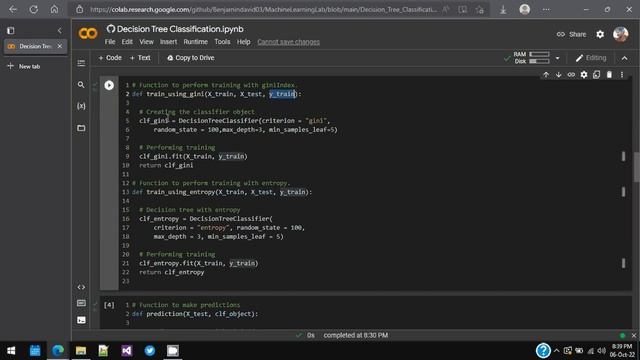Close the Decision Tree browser tab
The height and width of the screenshot is (360, 640).
60,47
